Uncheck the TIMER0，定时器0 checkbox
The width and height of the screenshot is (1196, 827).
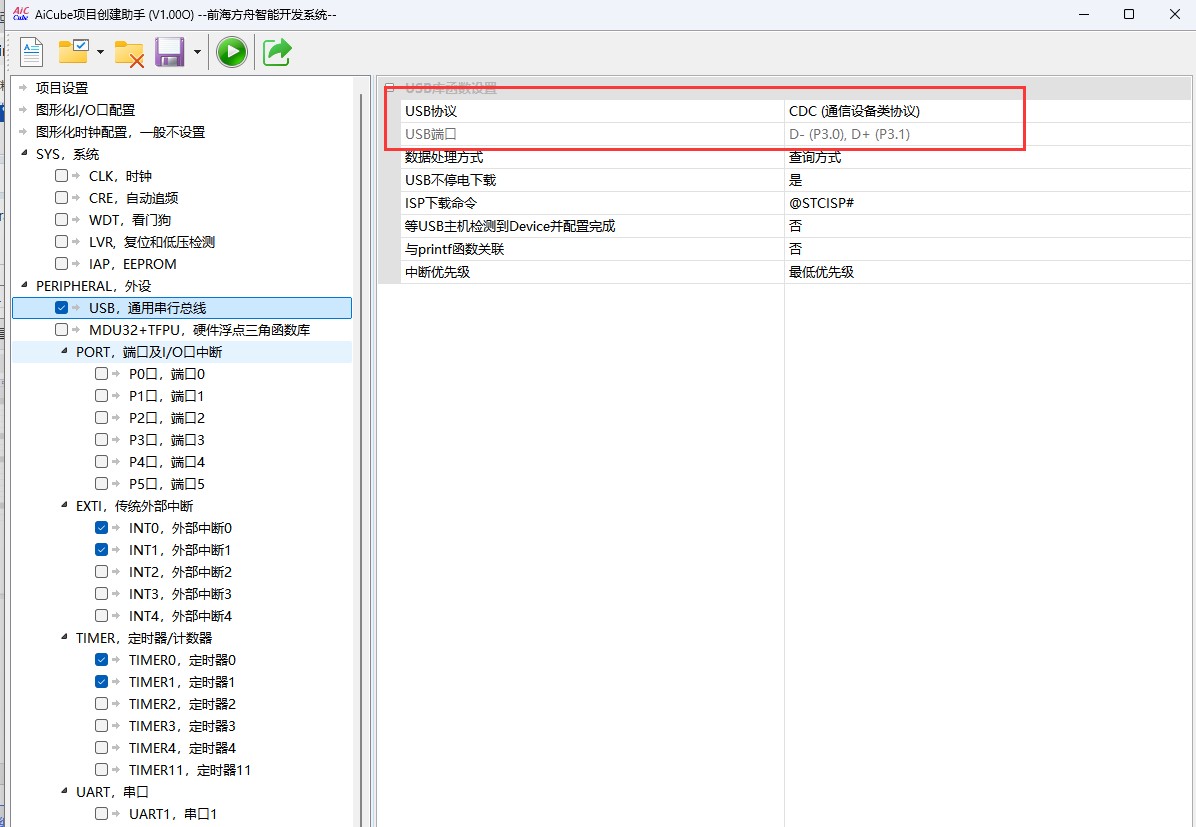click(x=101, y=660)
